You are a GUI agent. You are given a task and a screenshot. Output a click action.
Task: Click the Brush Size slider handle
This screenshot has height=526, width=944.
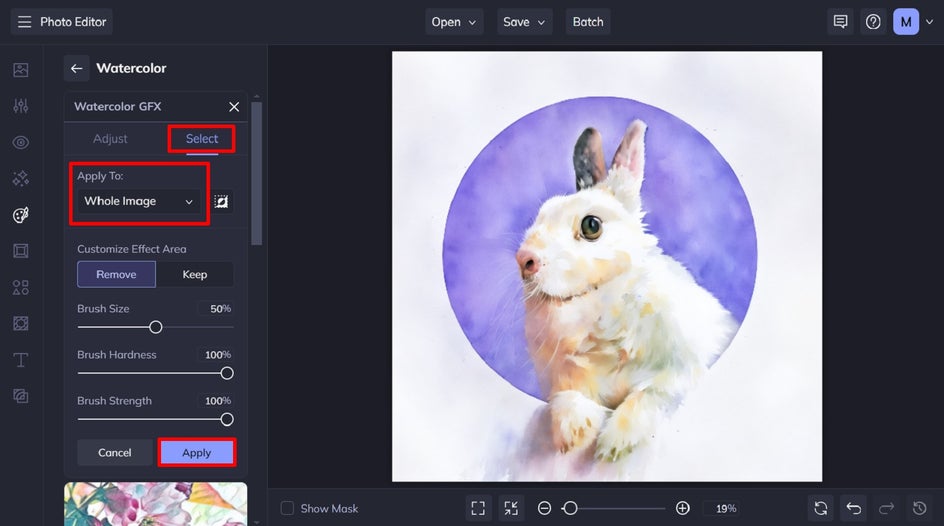coord(156,327)
